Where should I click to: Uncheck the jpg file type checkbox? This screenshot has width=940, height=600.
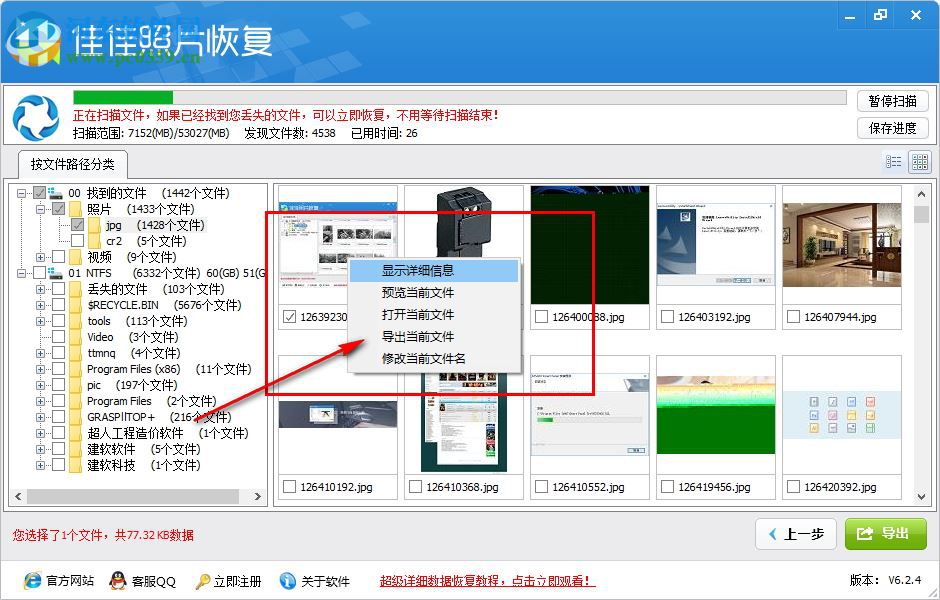point(77,225)
